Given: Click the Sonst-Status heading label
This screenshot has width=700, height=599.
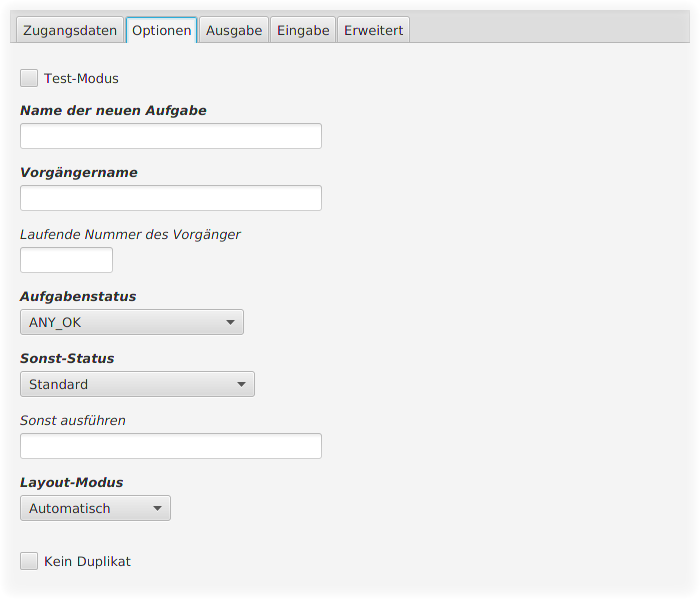Looking at the screenshot, I should click(67, 358).
